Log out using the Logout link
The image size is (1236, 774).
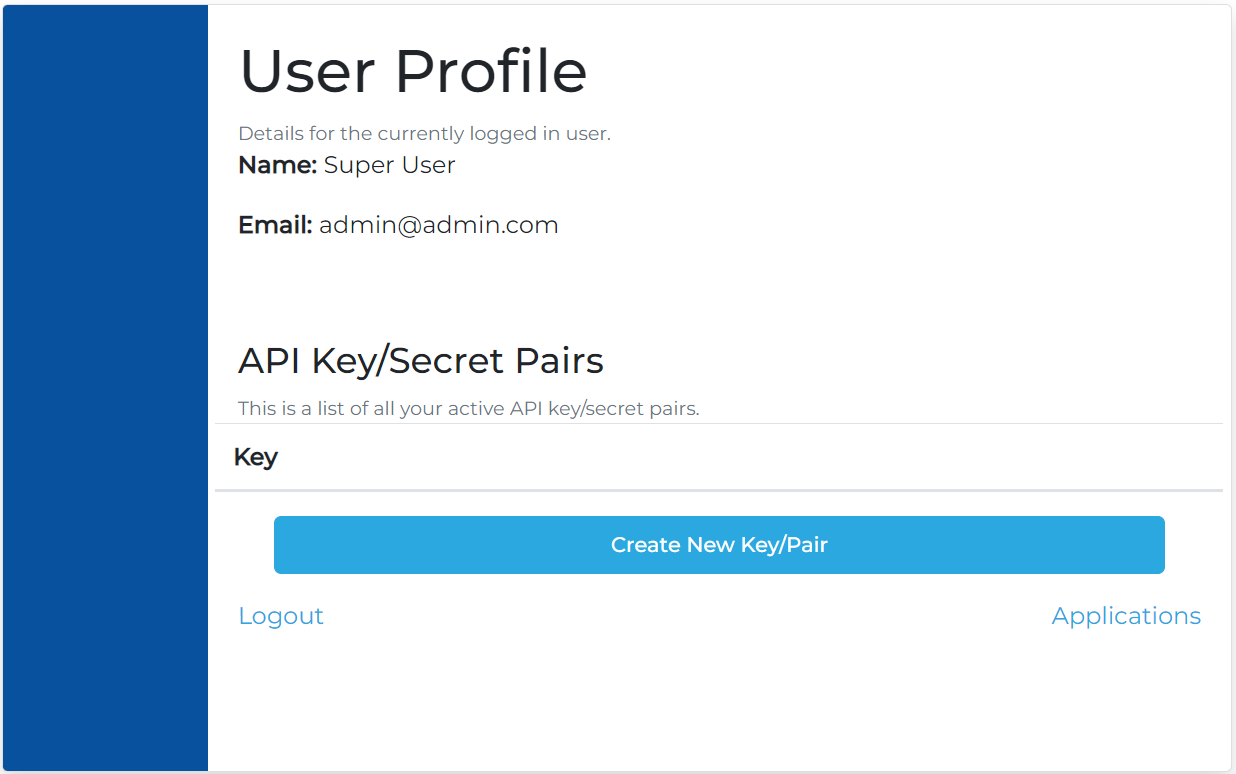[281, 616]
